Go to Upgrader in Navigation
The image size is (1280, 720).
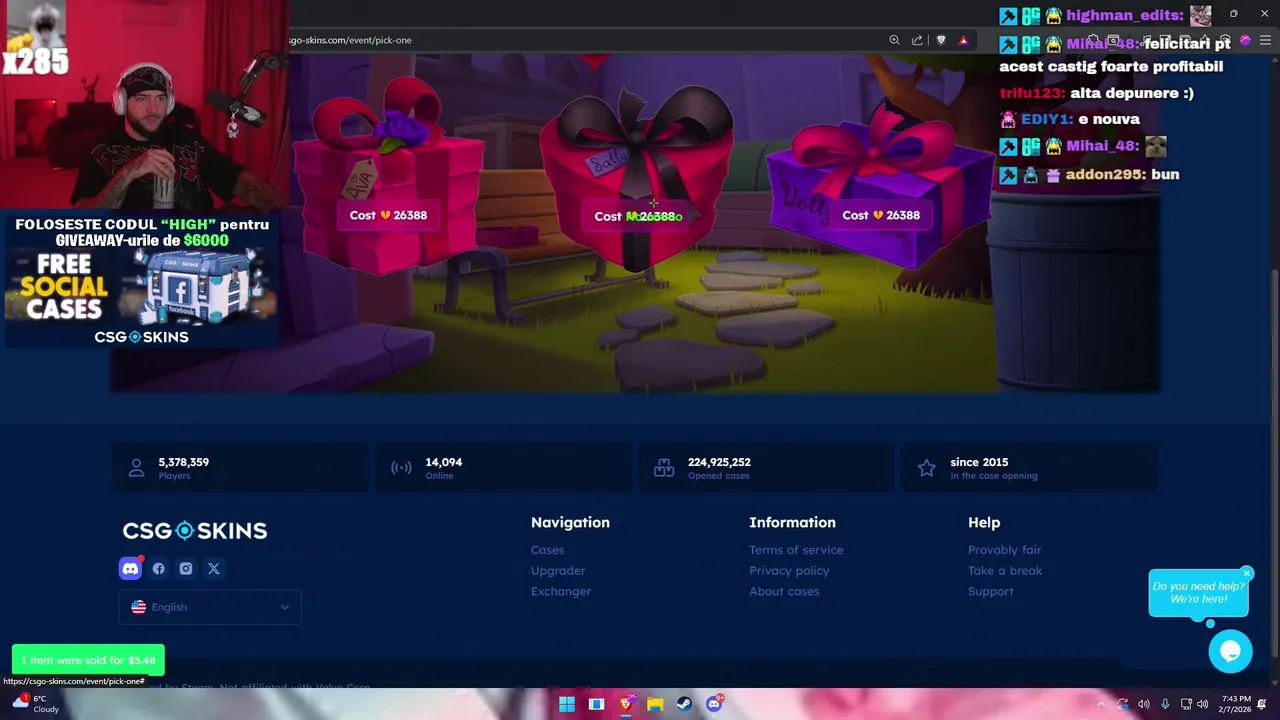point(558,571)
